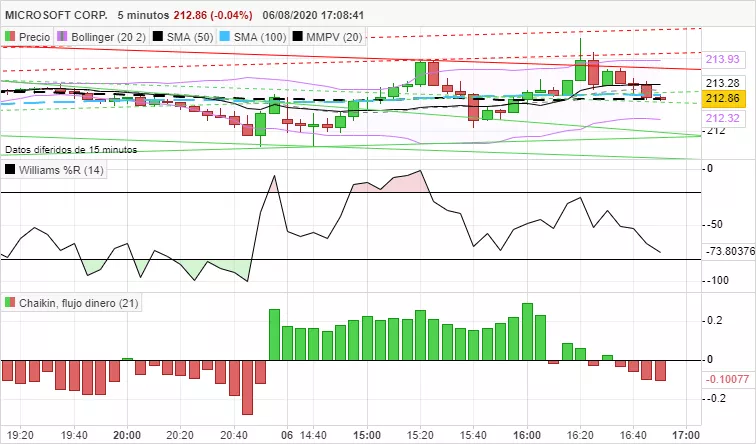Click the Williams value -73.80376 label

coord(730,251)
